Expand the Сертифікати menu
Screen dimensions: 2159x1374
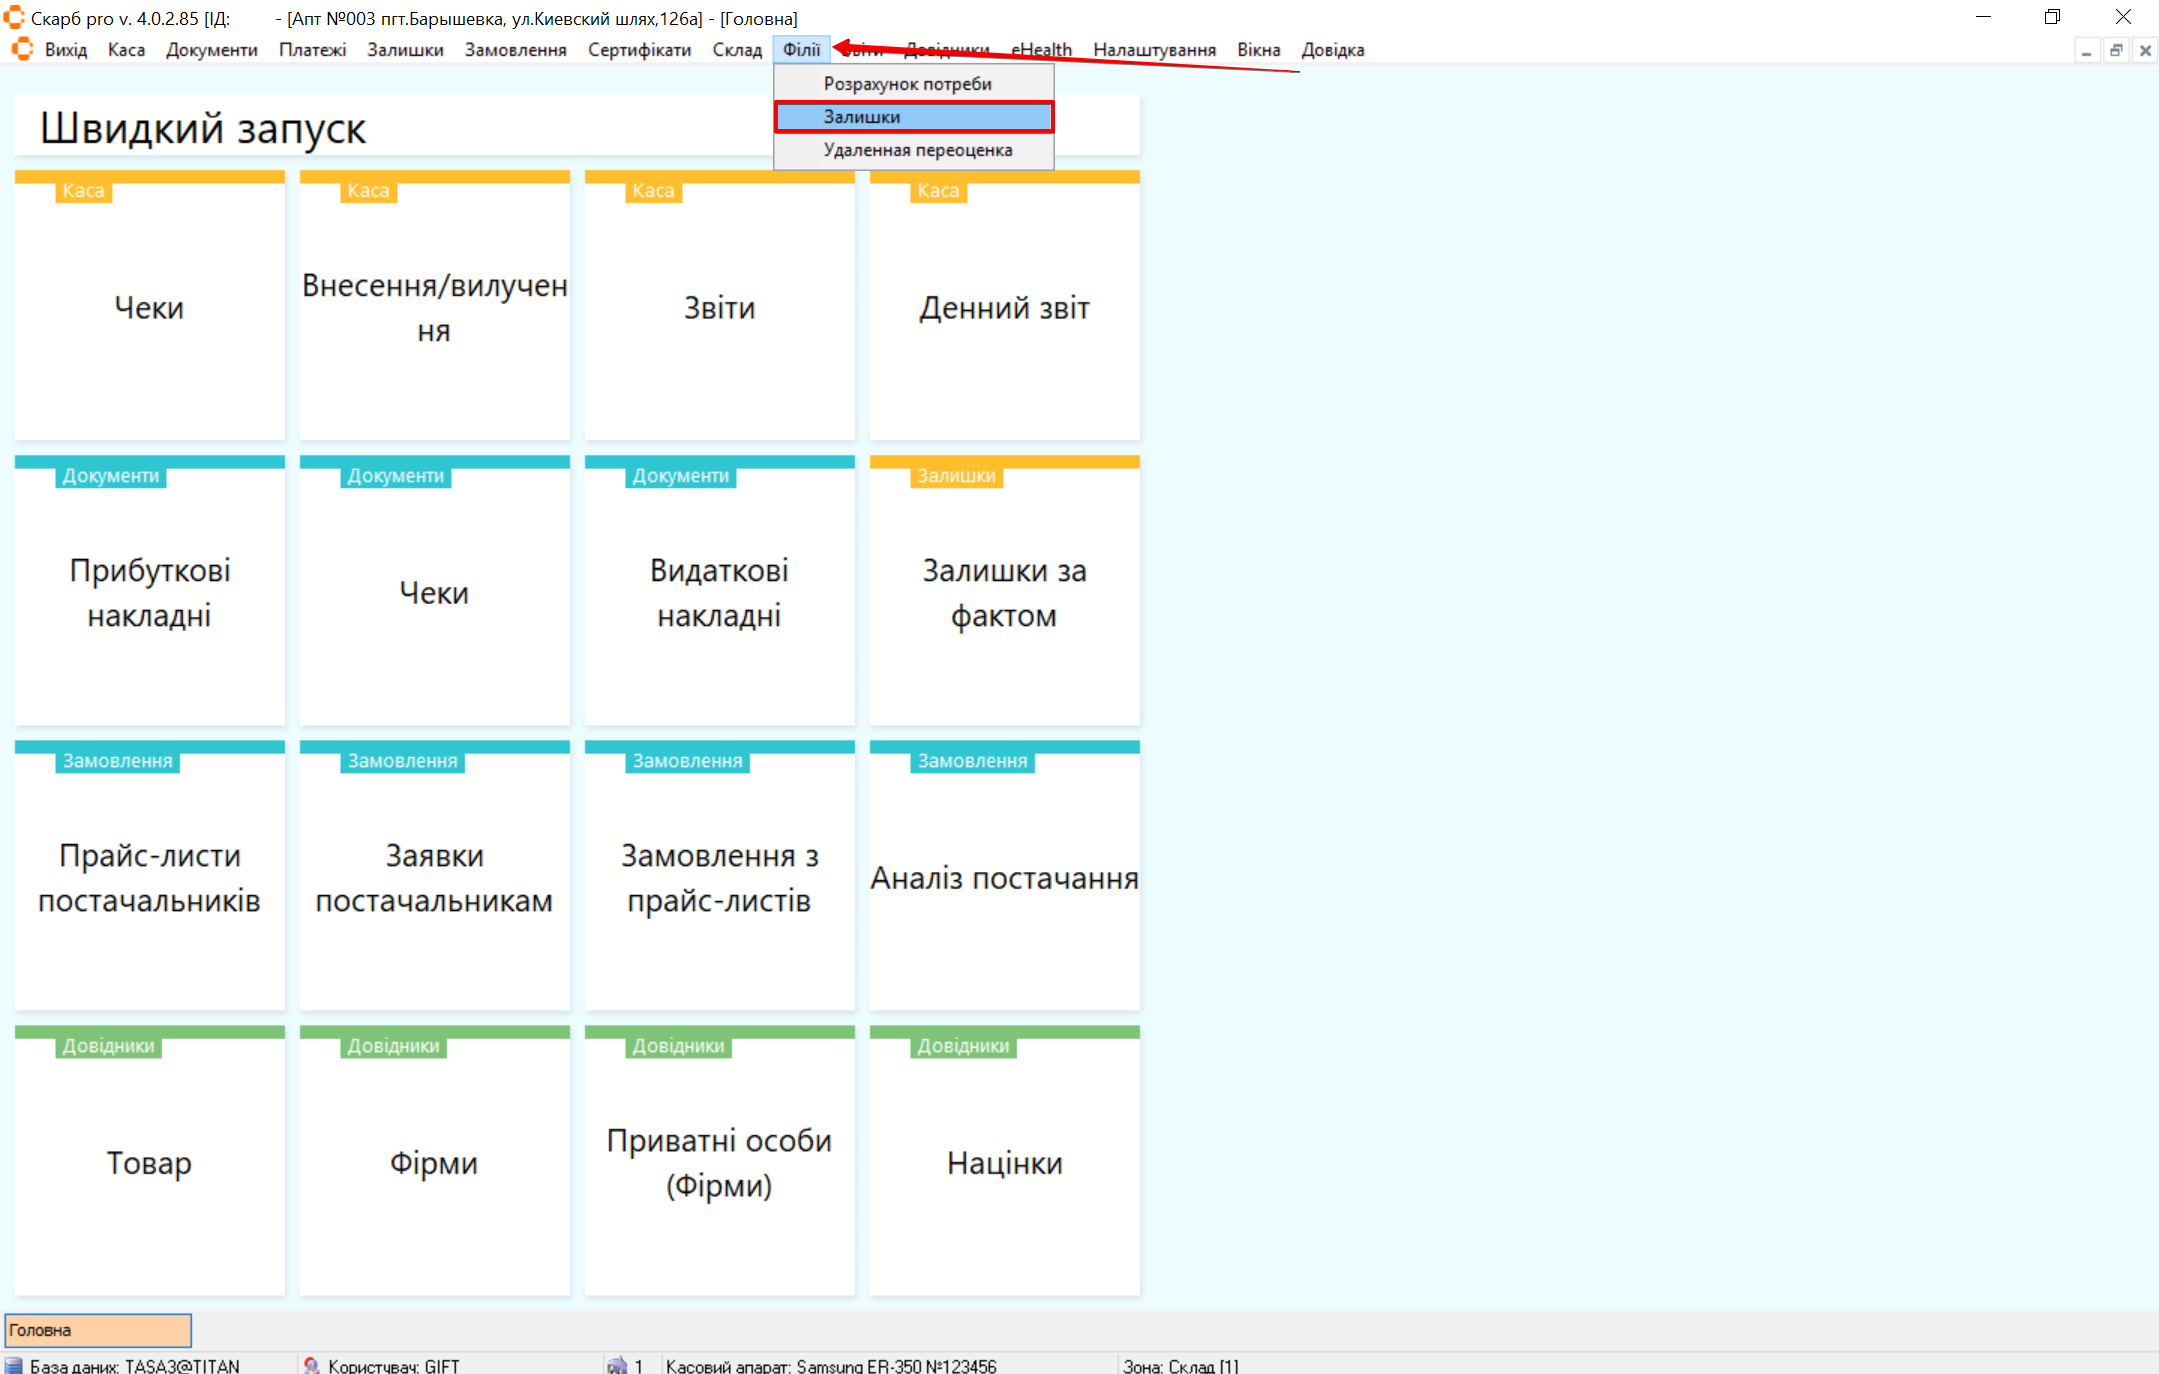point(639,50)
